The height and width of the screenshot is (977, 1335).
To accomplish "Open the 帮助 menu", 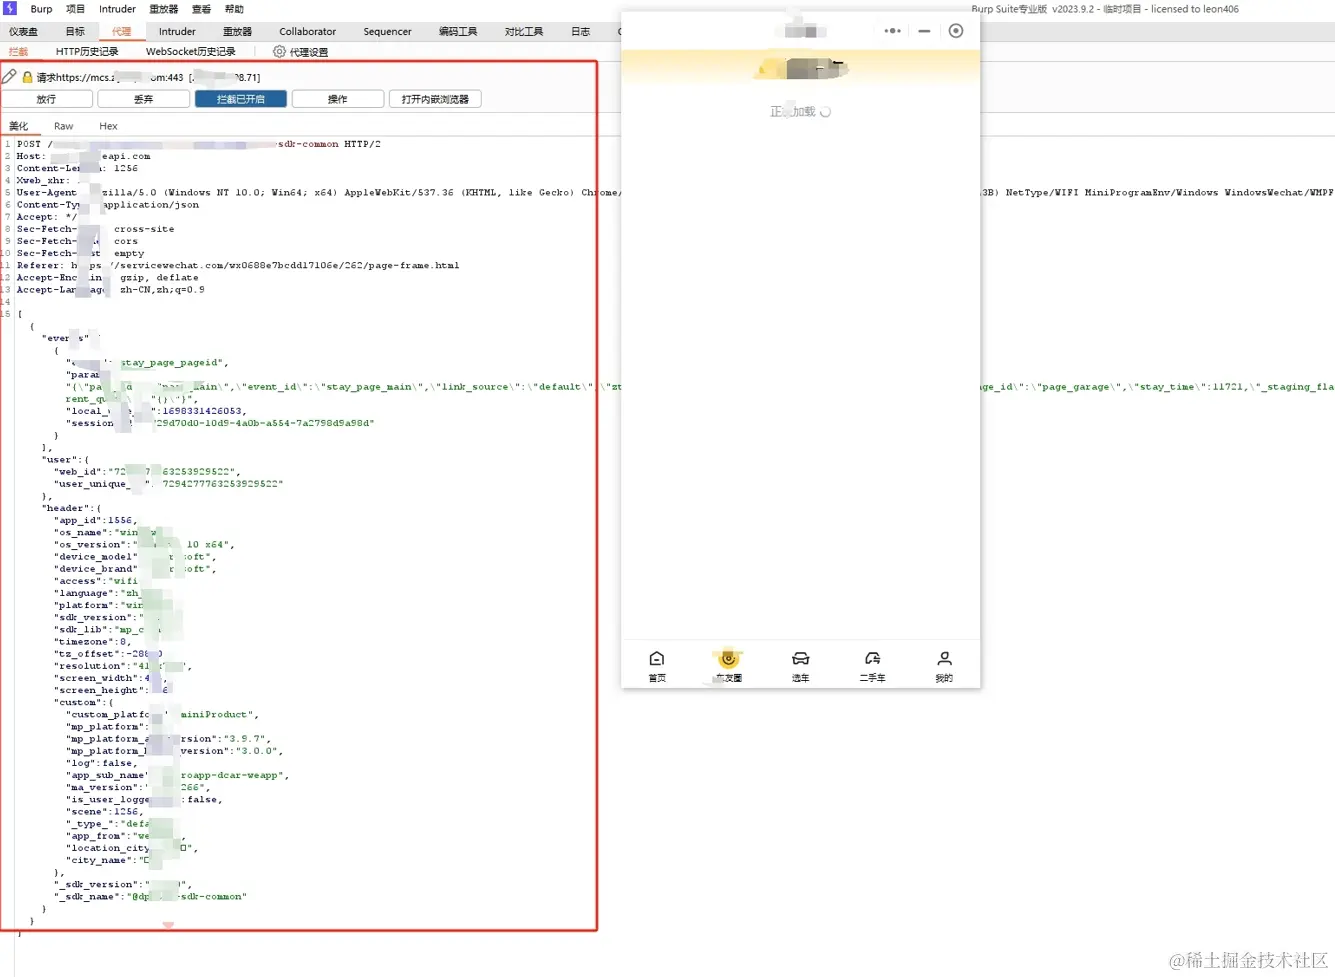I will point(234,9).
